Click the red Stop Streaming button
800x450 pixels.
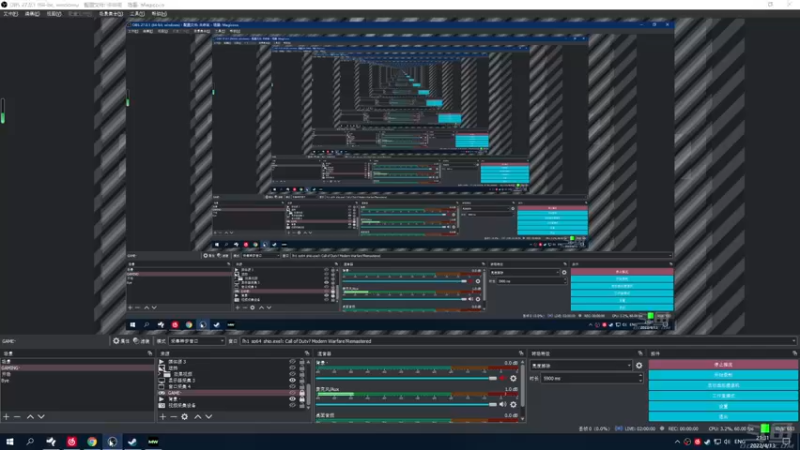tap(723, 364)
